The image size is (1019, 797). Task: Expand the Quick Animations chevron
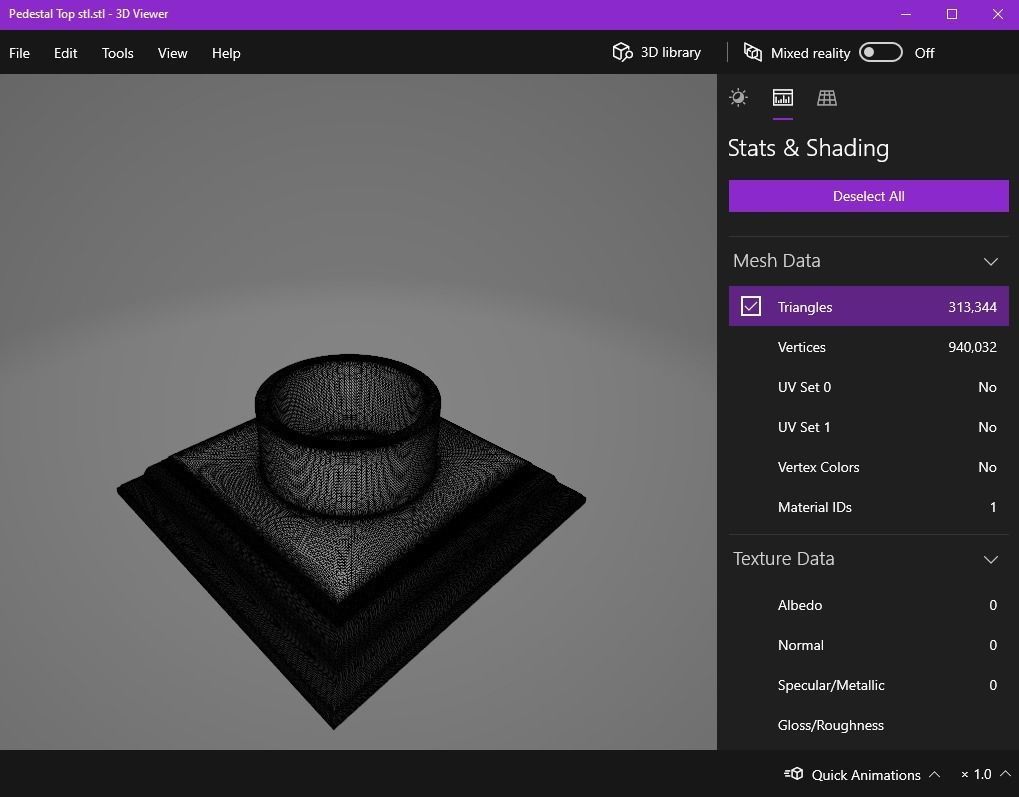[935, 774]
